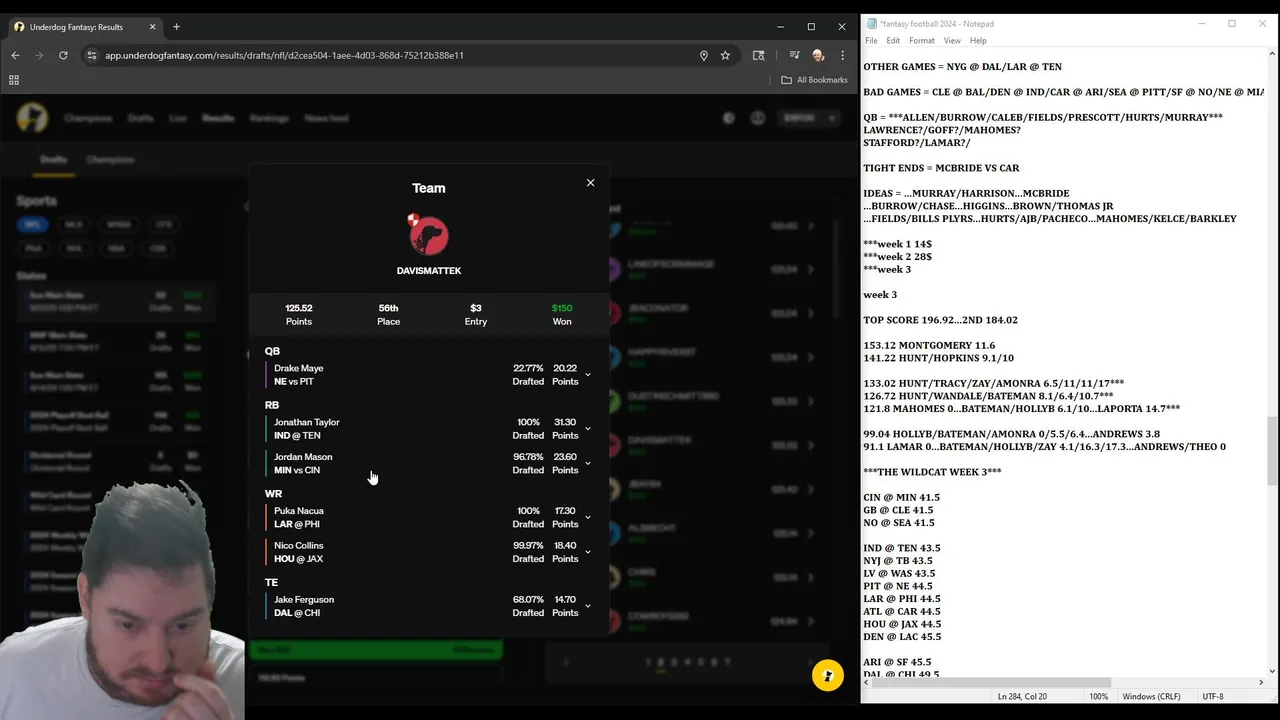Viewport: 1280px width, 720px height.
Task: Click the Puka Nacua player name
Action: coord(299,511)
